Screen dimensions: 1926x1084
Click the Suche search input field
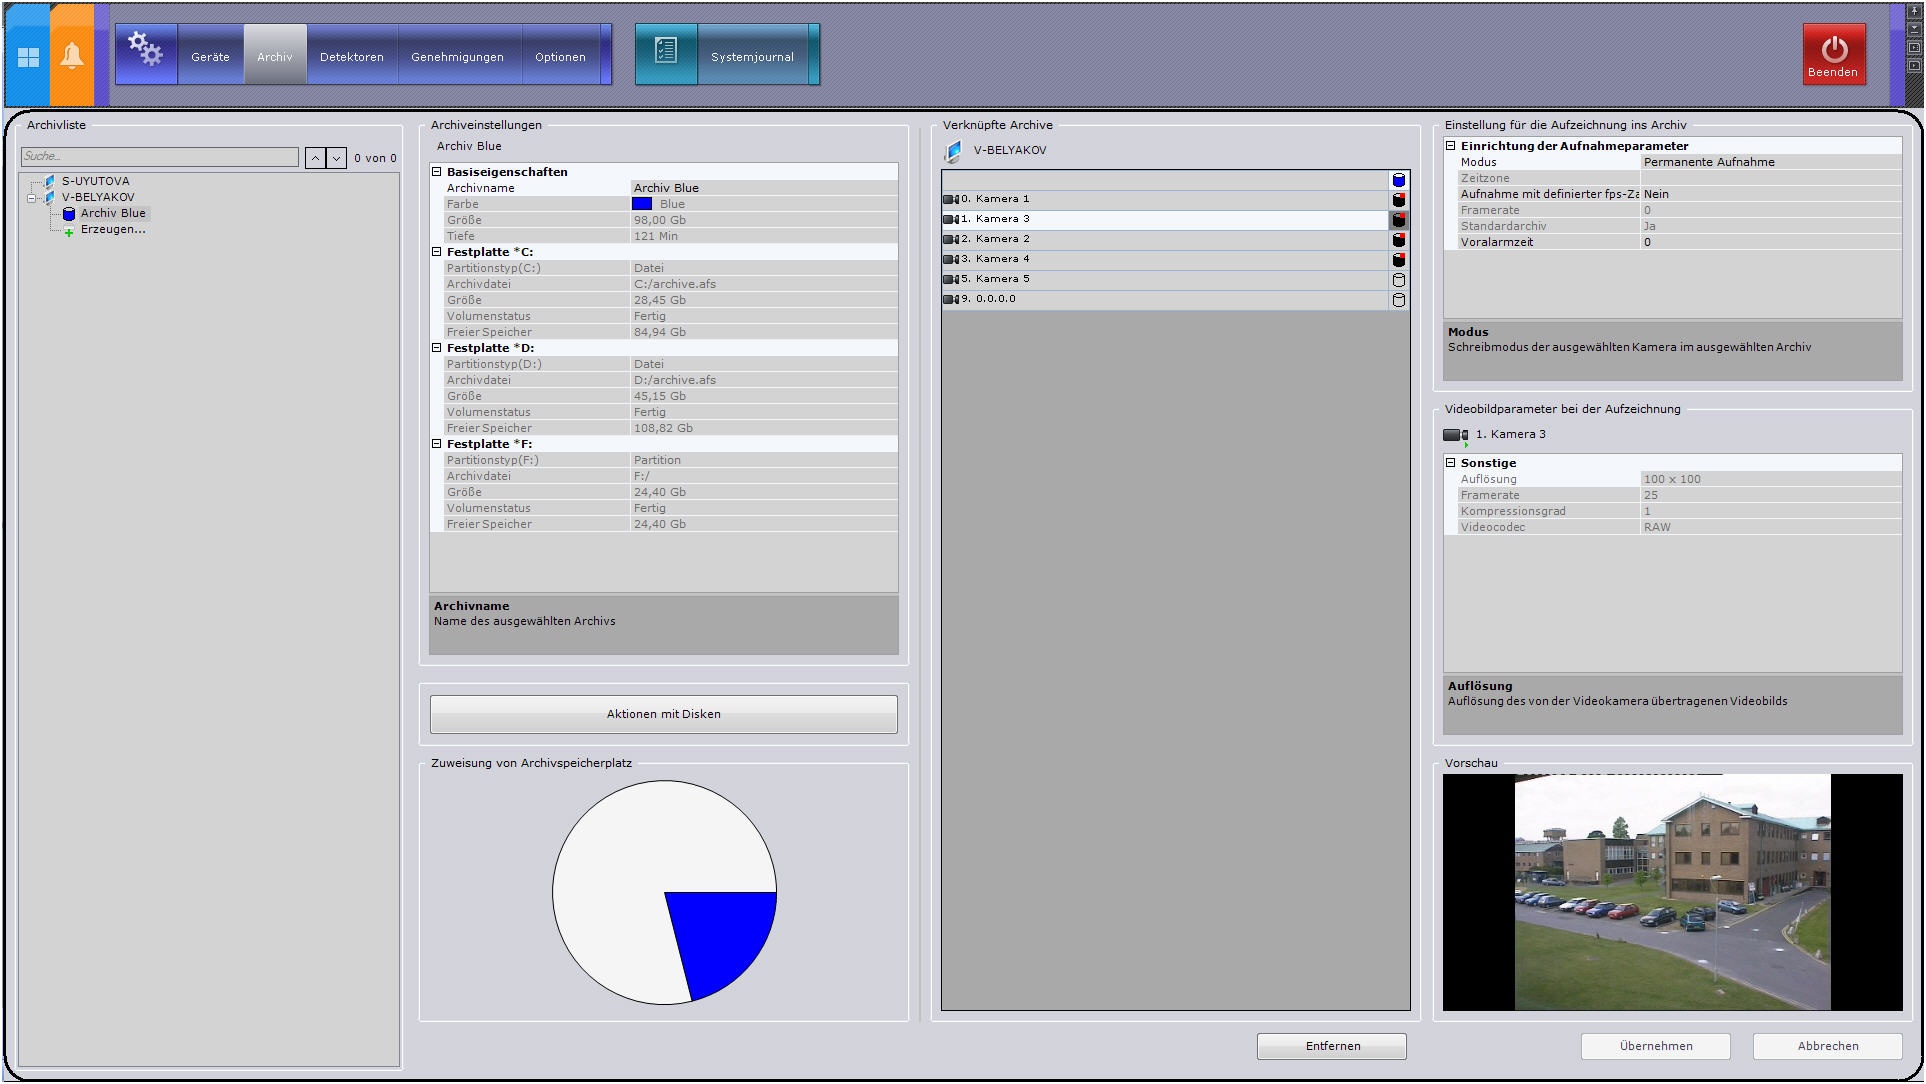(160, 157)
